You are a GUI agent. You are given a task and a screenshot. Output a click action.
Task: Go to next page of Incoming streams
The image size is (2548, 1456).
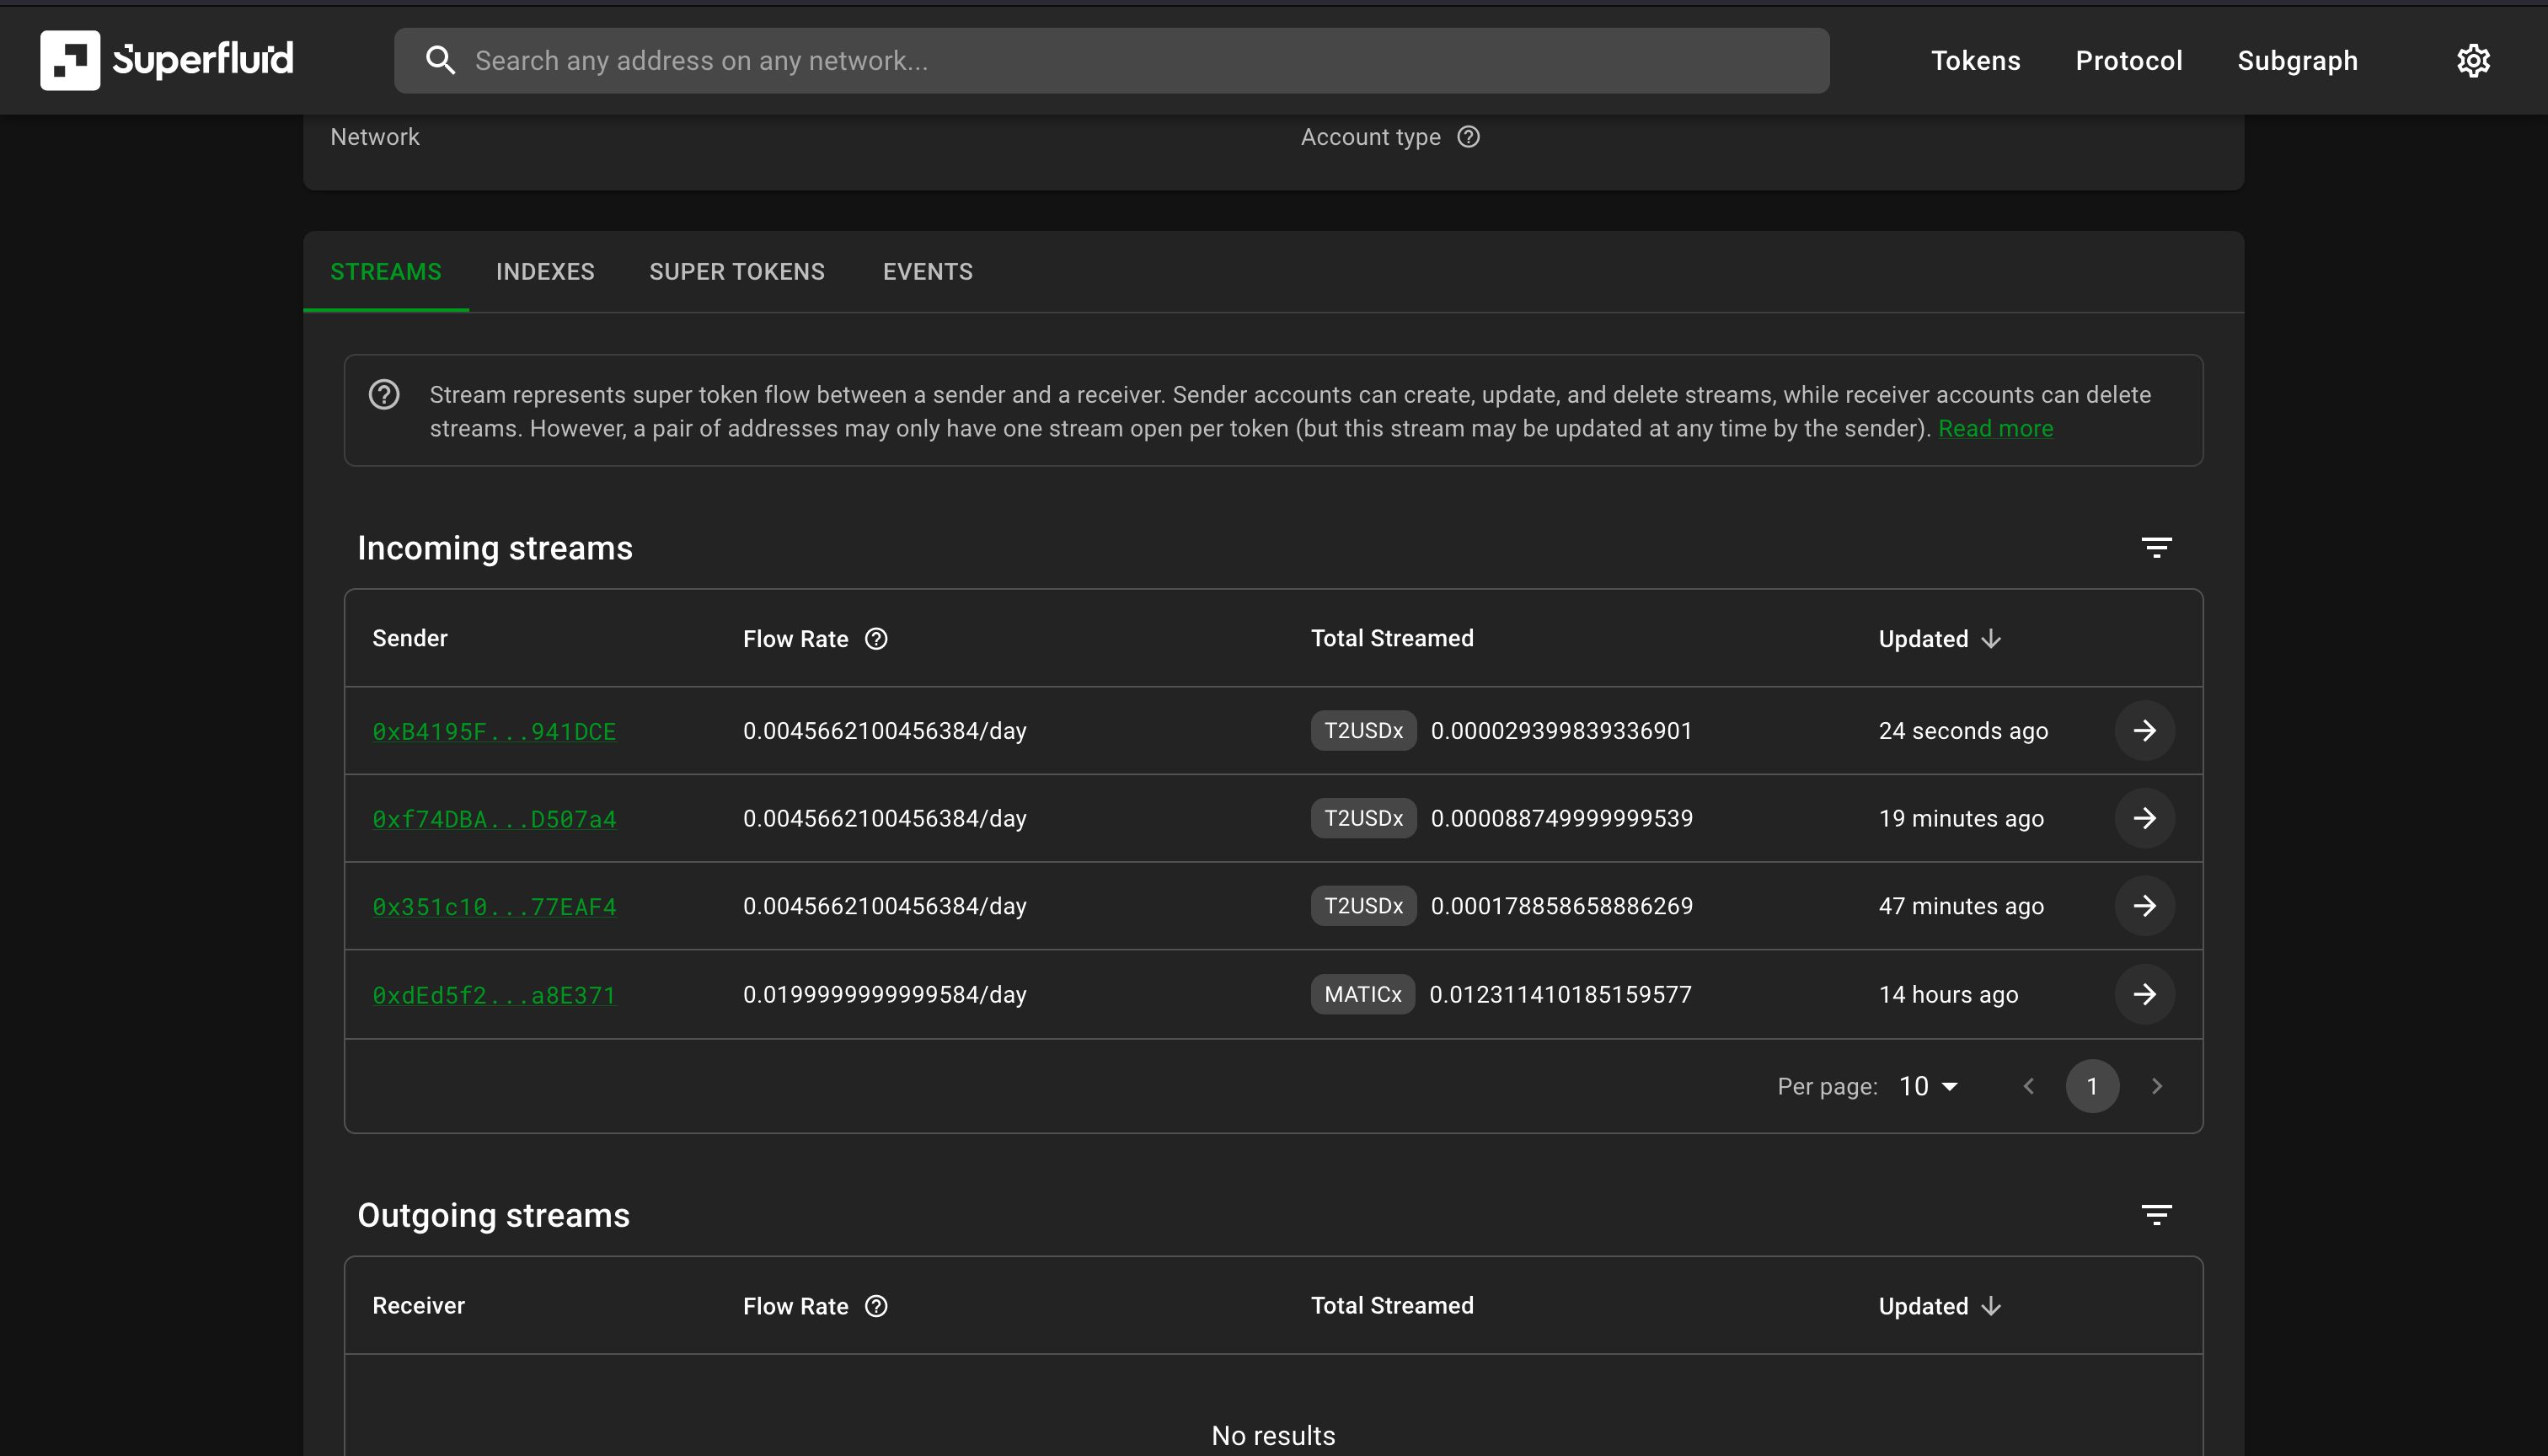pos(2156,1086)
